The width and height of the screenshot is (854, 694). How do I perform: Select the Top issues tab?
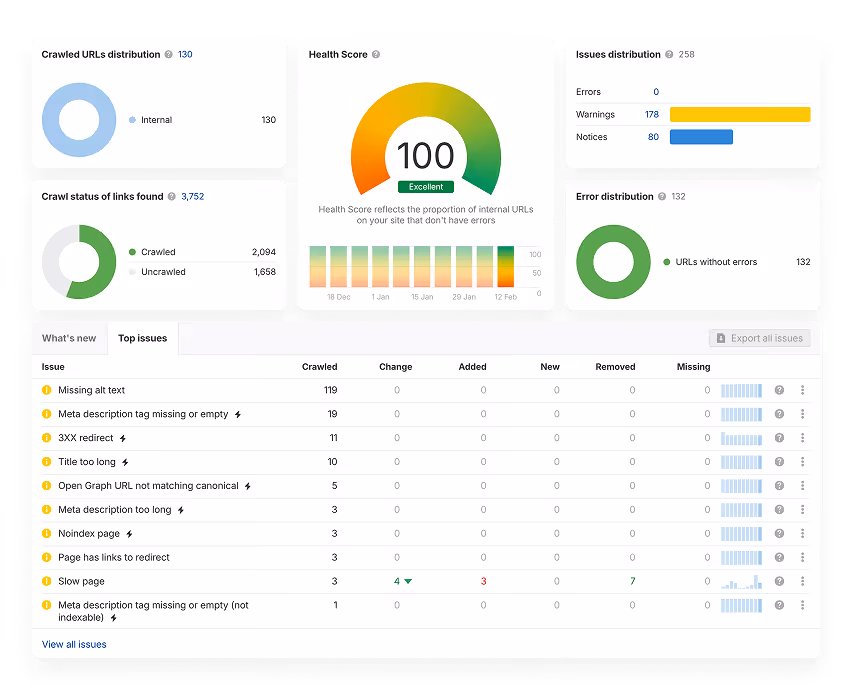143,338
